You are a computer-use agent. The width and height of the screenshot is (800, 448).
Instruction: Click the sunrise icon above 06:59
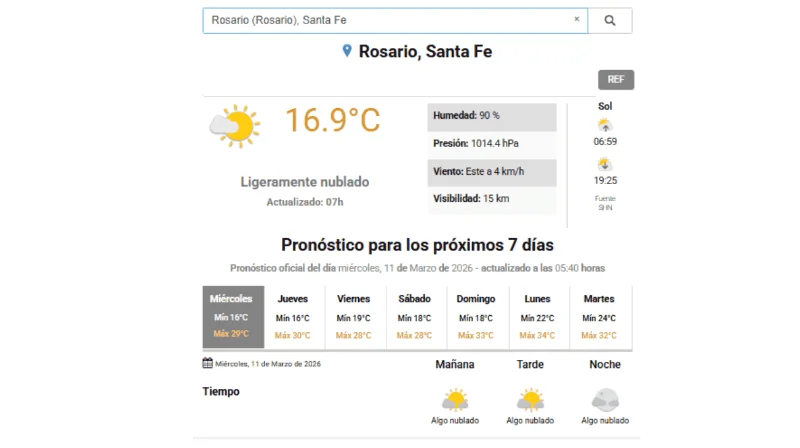click(x=605, y=125)
